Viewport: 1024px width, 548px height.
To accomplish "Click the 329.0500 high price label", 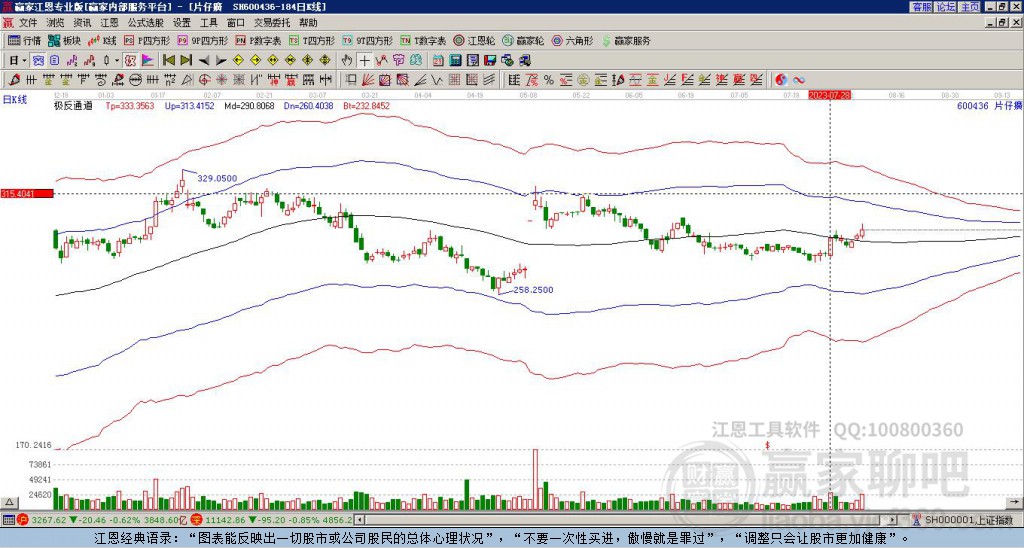I will (217, 178).
